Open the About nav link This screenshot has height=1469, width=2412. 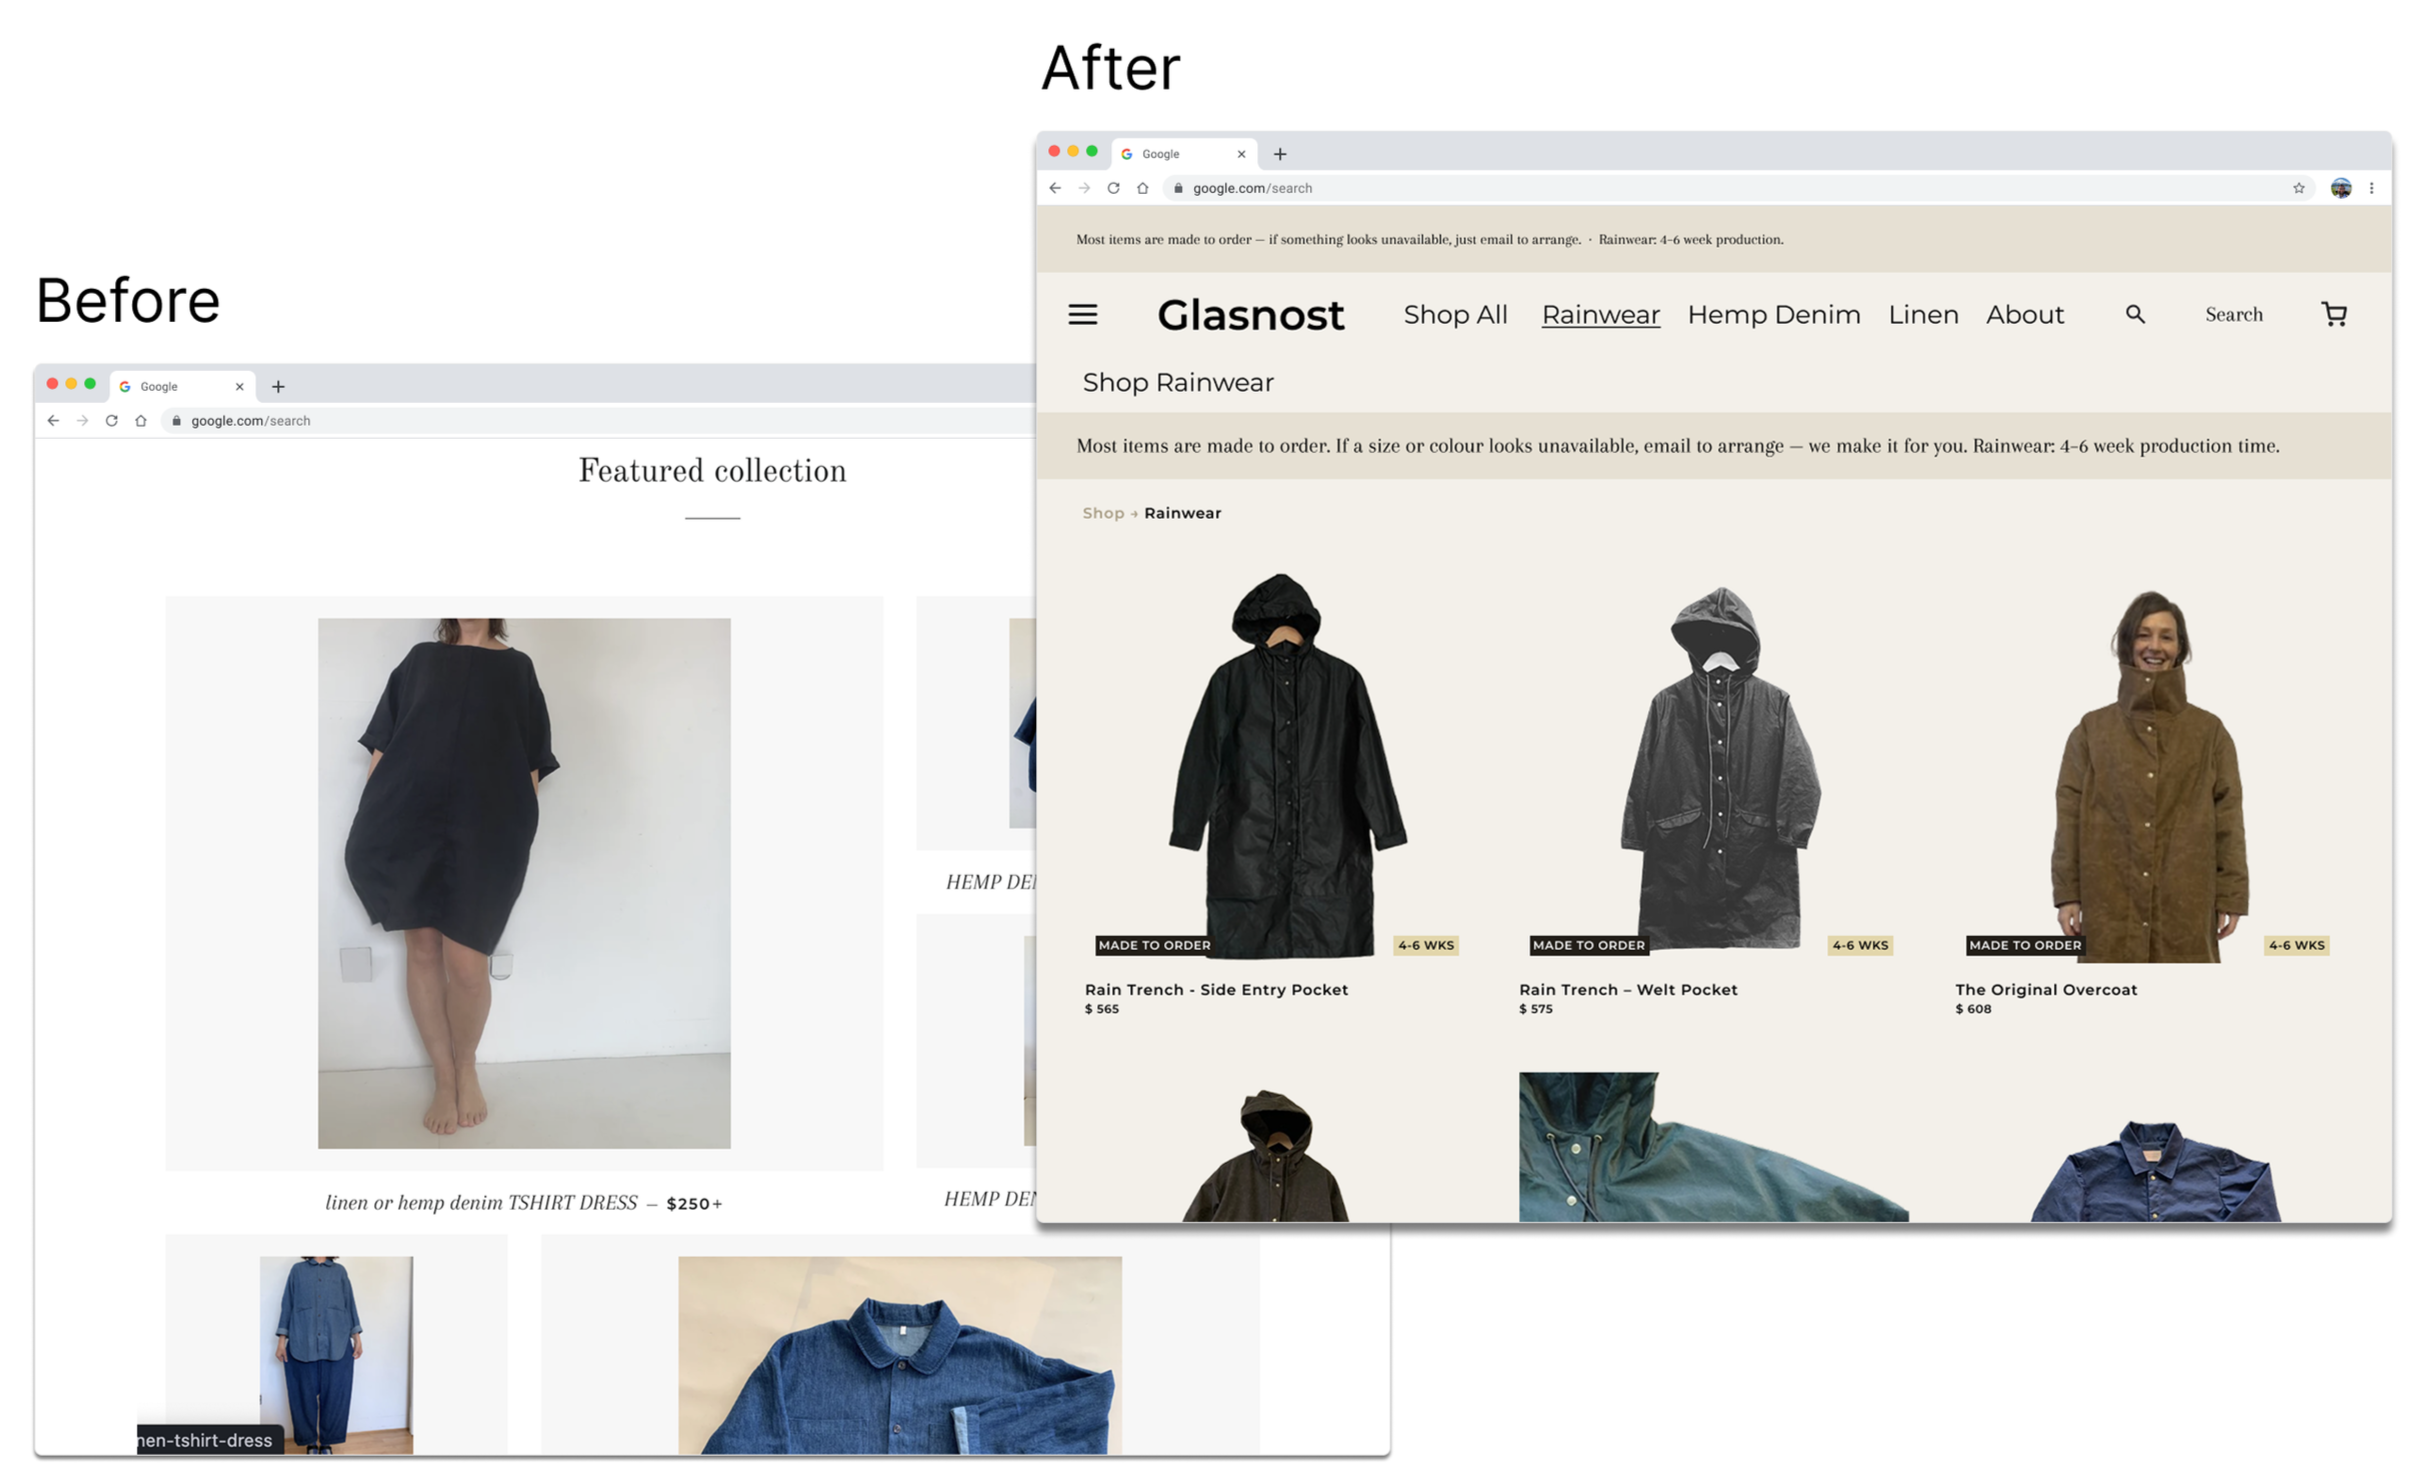[x=2024, y=314]
